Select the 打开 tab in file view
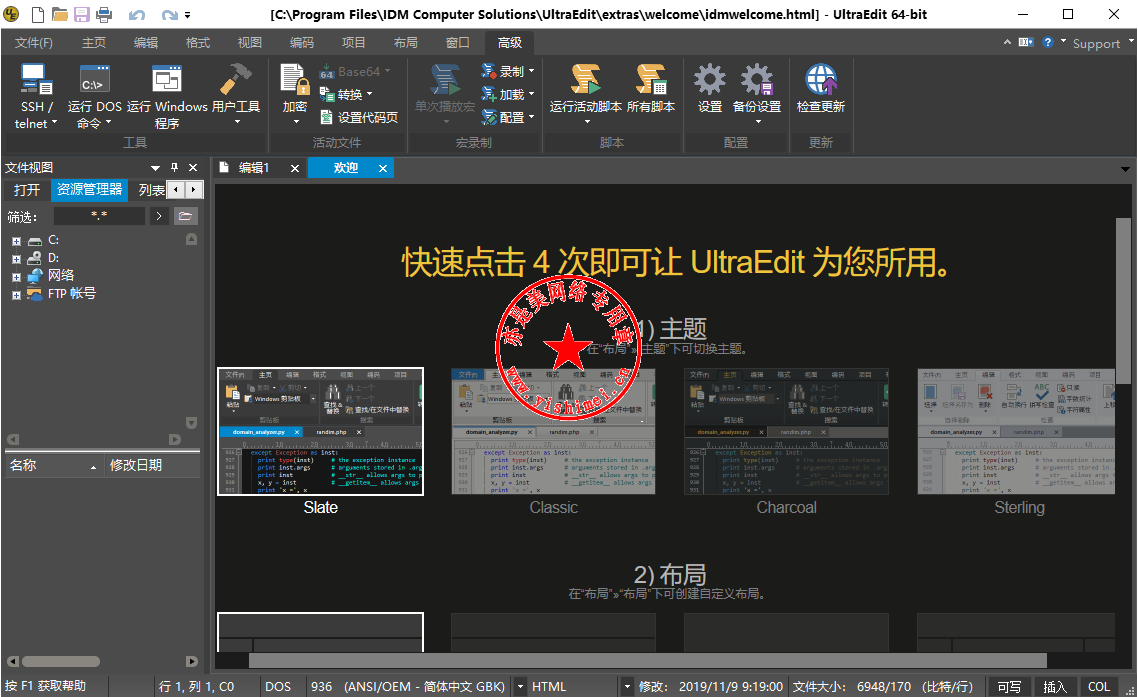The height and width of the screenshot is (697, 1138). [27, 190]
